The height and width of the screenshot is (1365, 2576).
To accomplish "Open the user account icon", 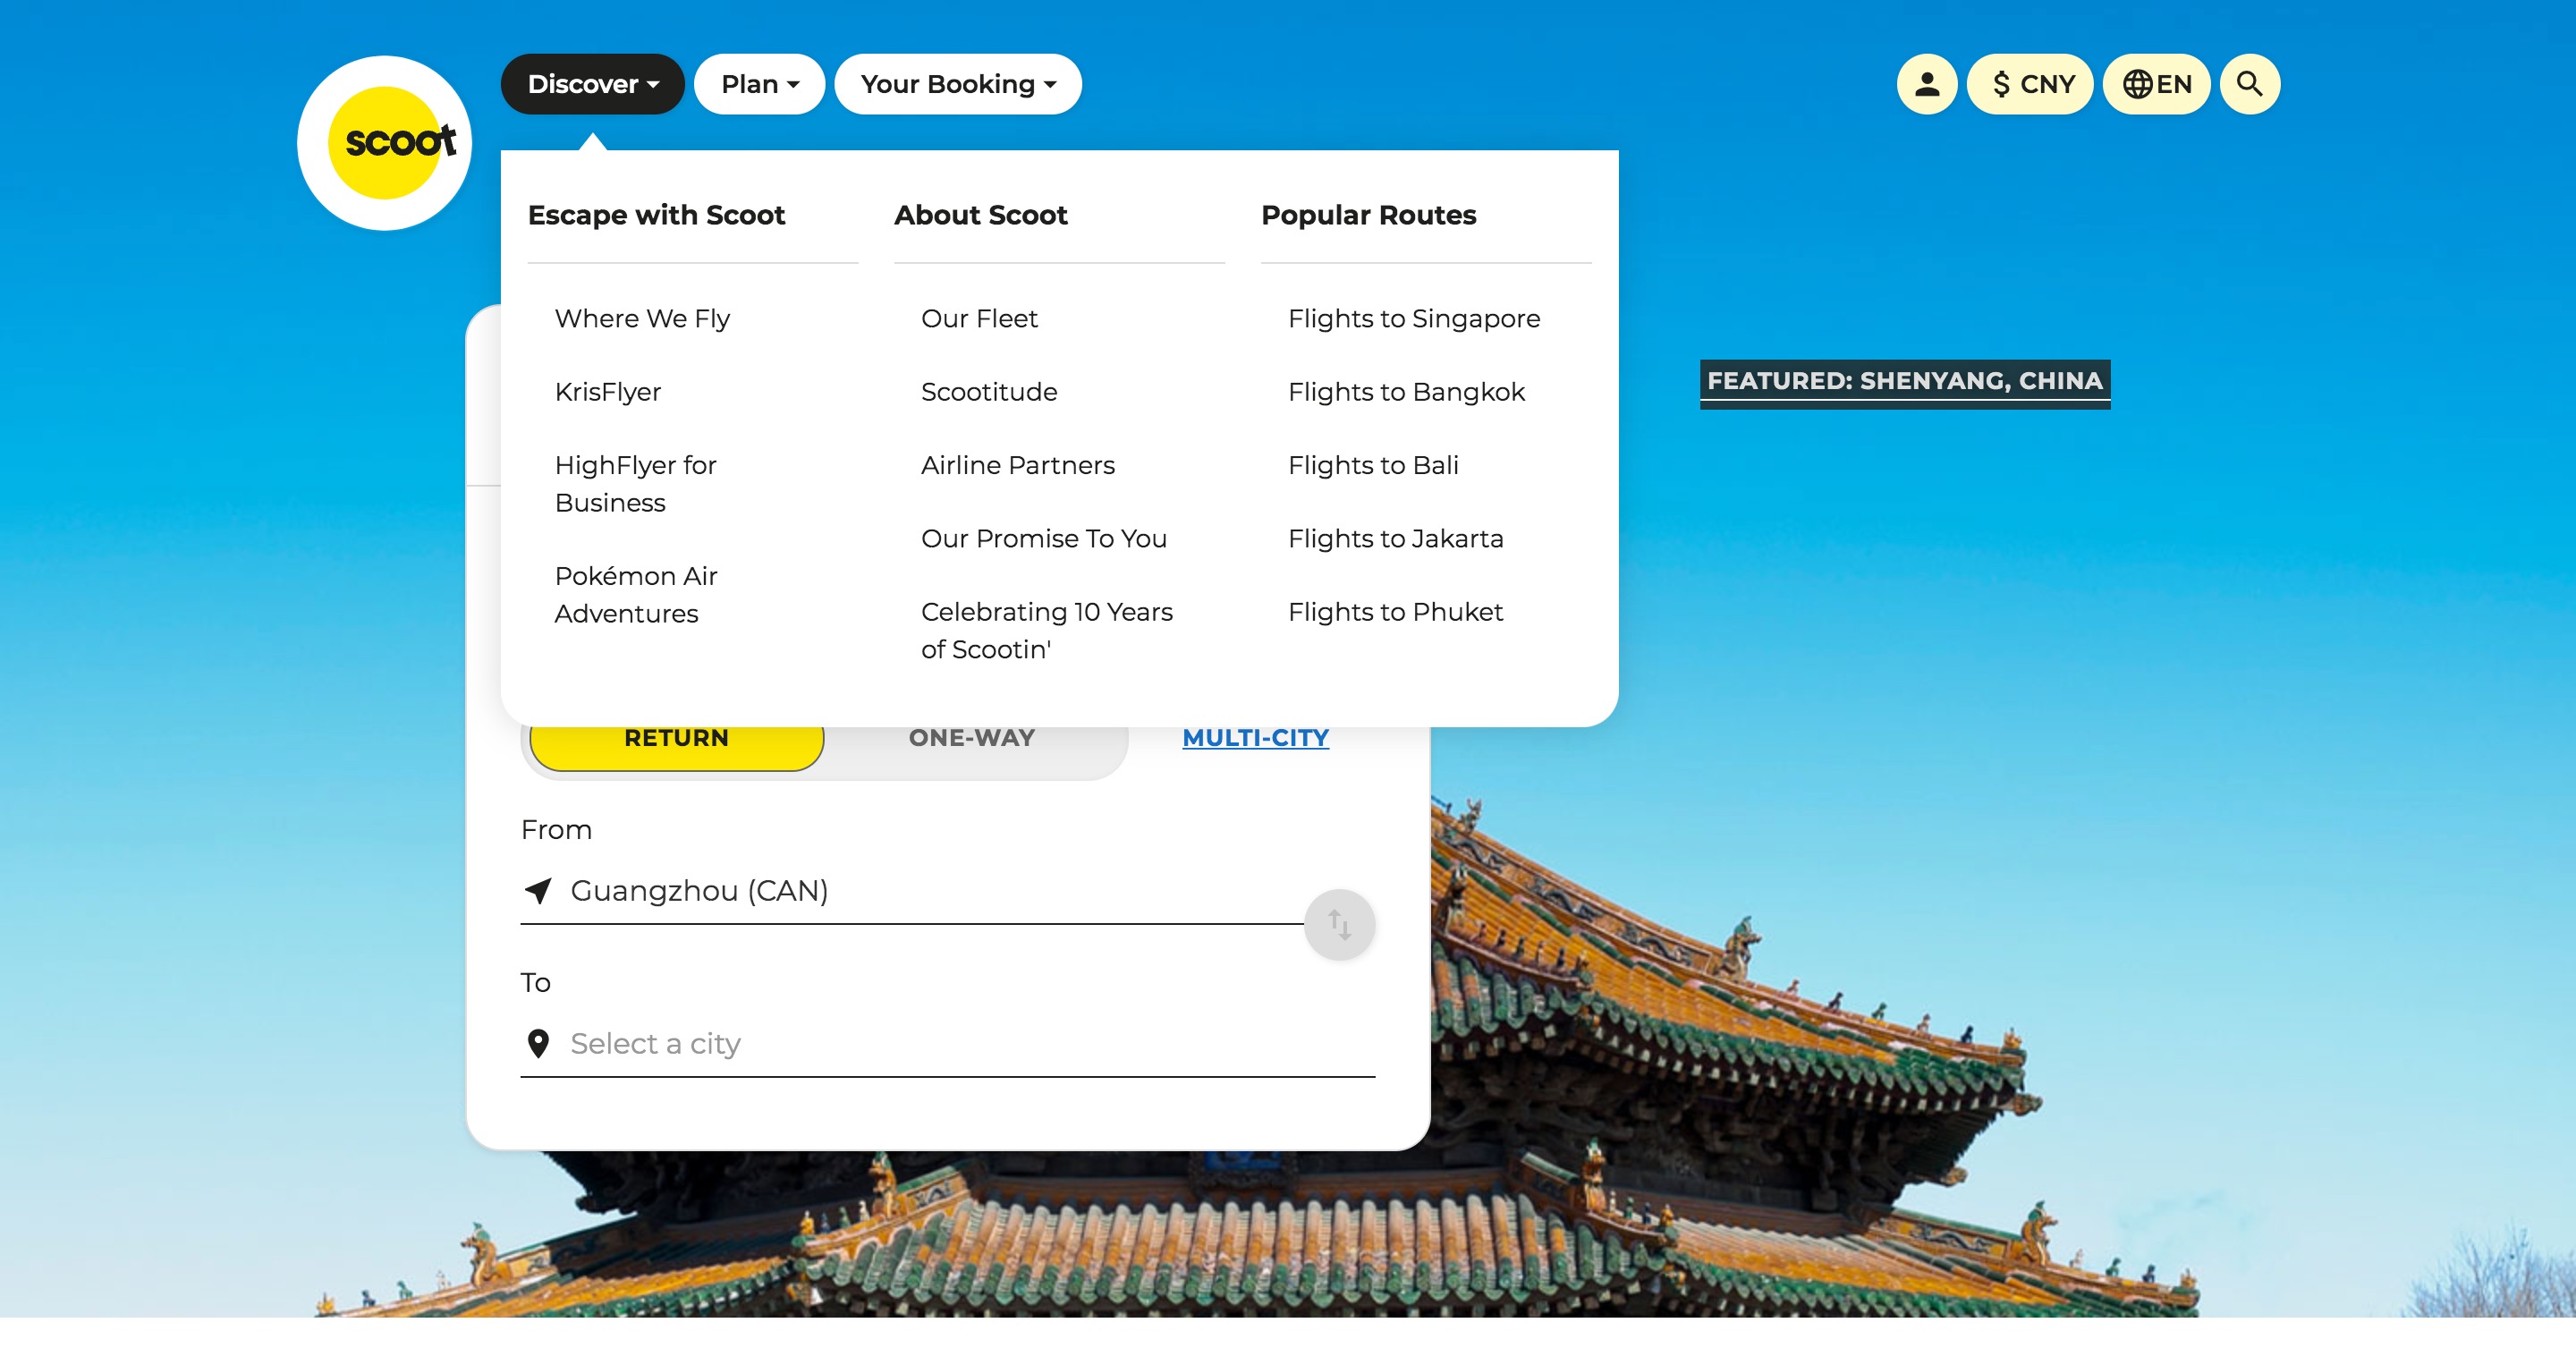I will click(1926, 84).
